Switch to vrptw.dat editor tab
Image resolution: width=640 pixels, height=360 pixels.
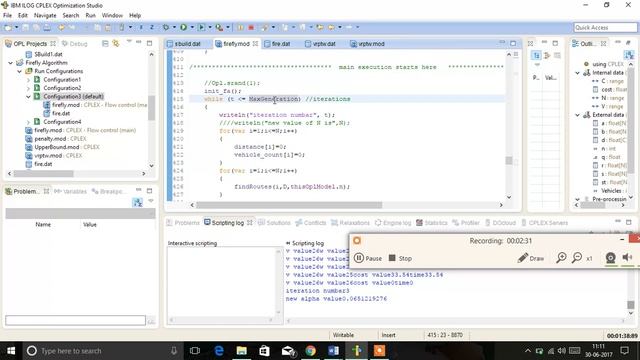tap(320, 44)
